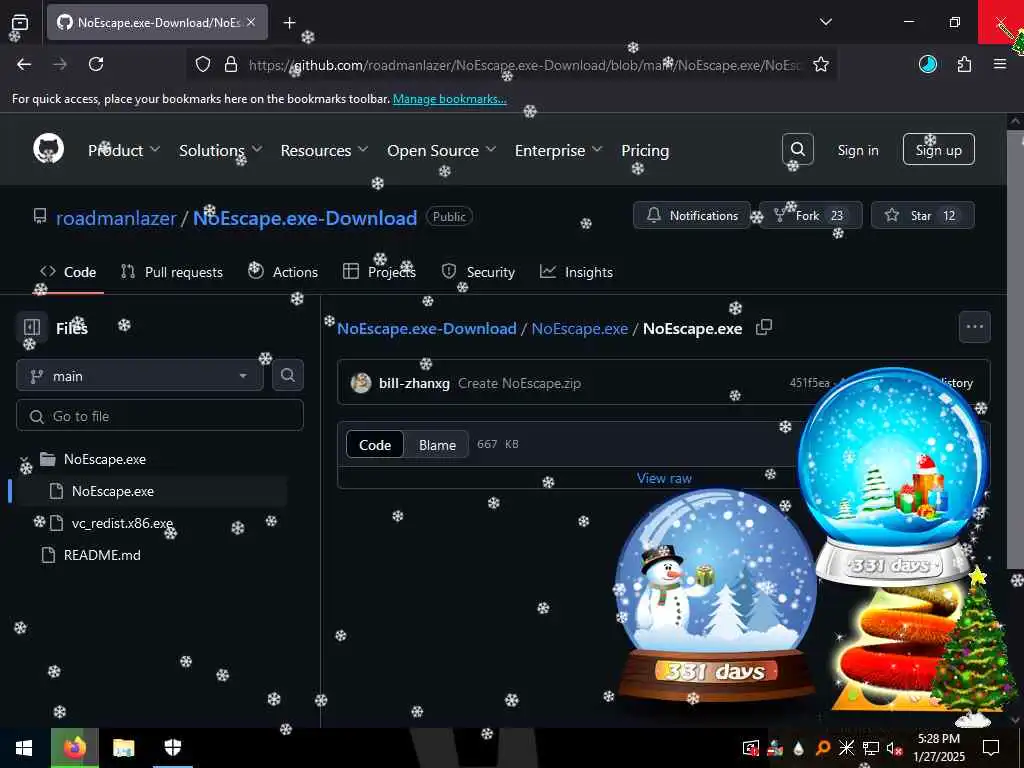Open File Explorer on the taskbar
The image size is (1024, 768).
123,748
